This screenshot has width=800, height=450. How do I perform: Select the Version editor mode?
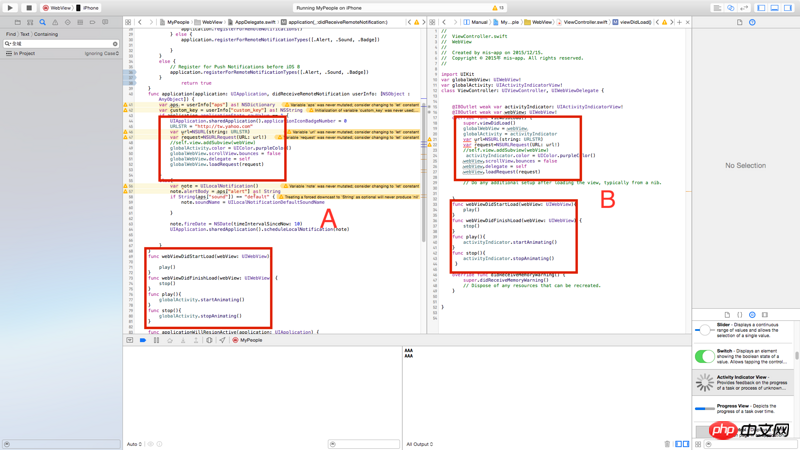(744, 8)
